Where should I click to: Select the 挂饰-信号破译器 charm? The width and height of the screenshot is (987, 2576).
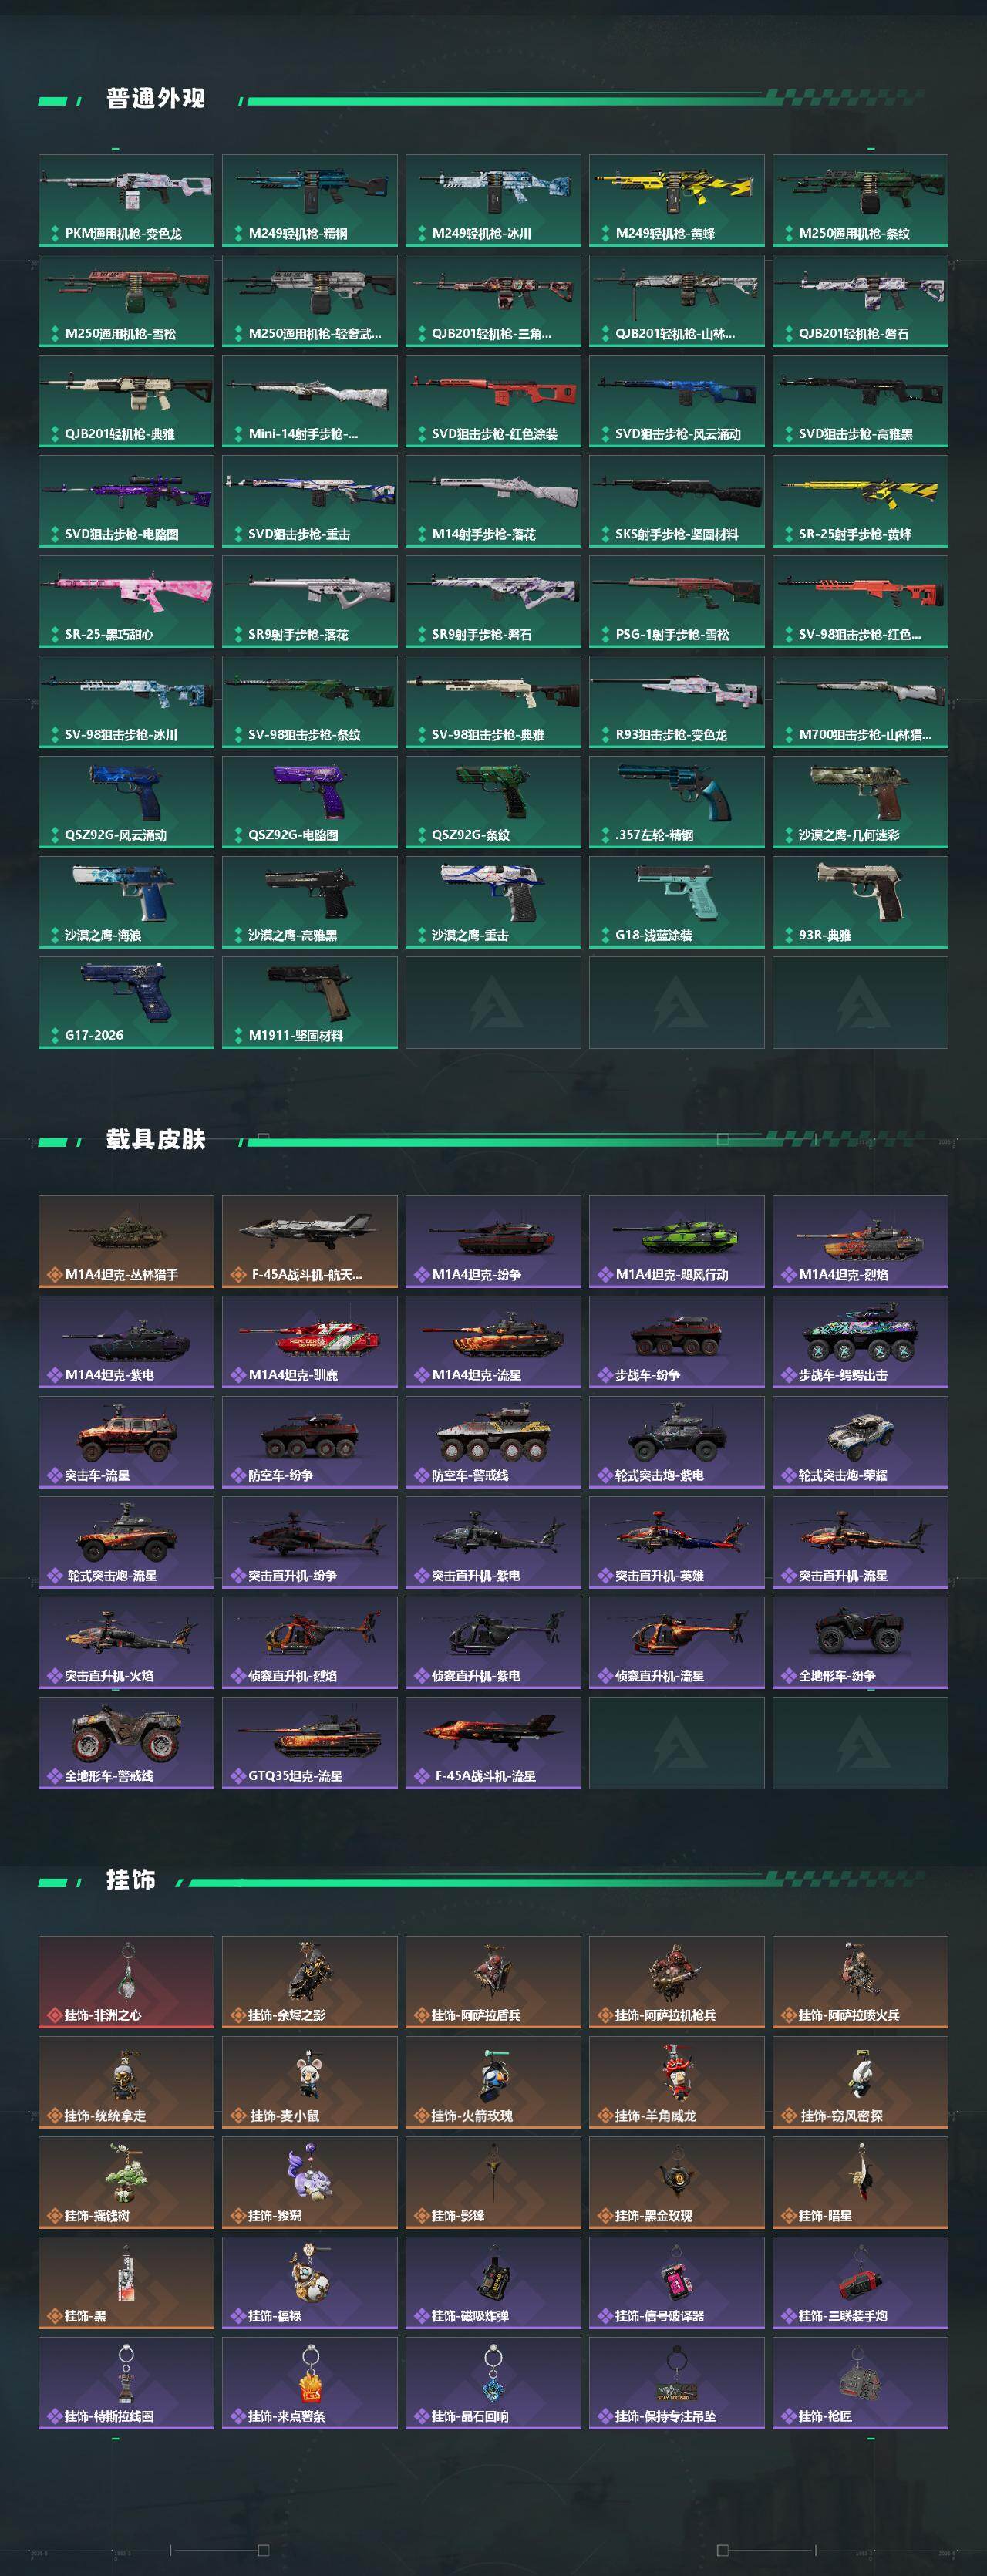point(676,2283)
